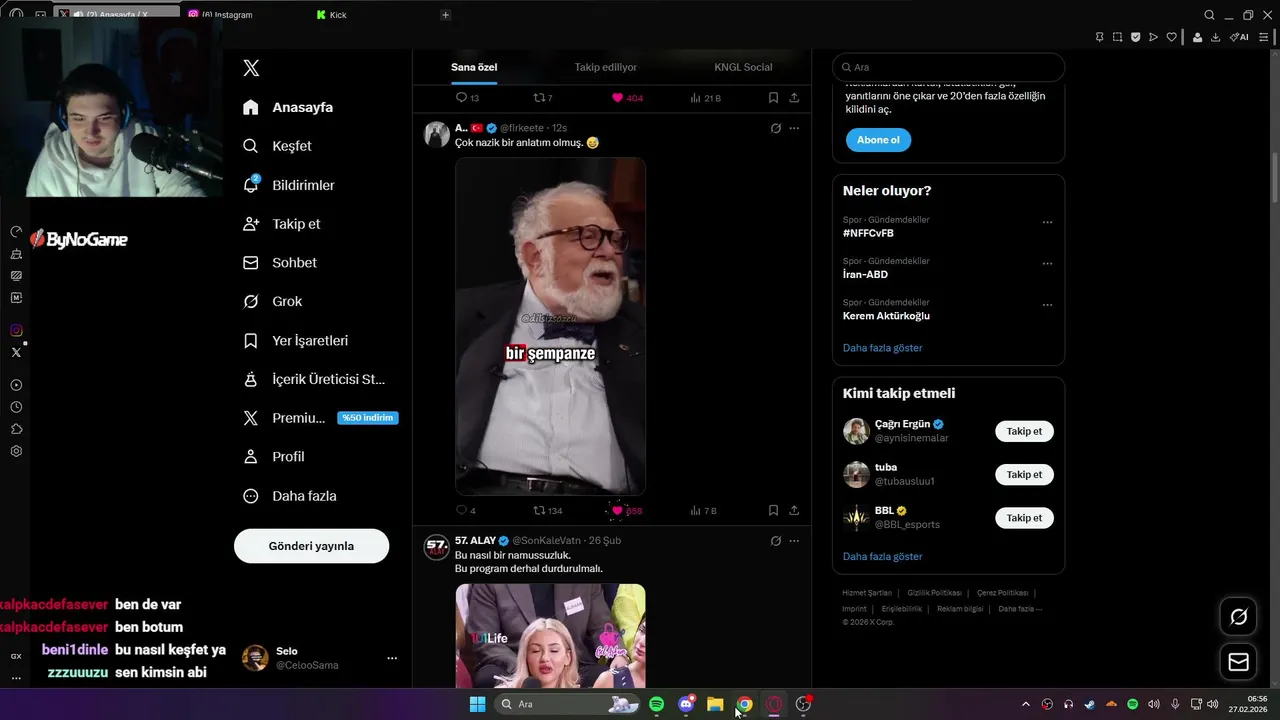
Task: Open the floating Grok button
Action: (1238, 617)
